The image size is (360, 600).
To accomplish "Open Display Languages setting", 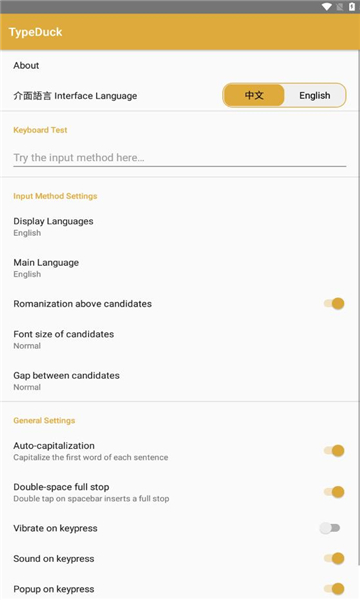I will click(x=180, y=227).
